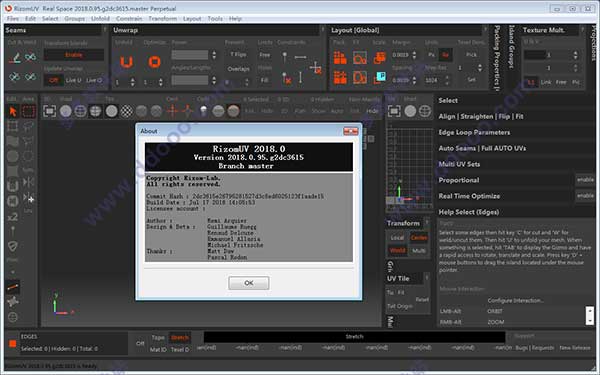This screenshot has height=375, width=600.
Task: Click the orange Scale icon in Layout
Action: pyautogui.click(x=380, y=58)
